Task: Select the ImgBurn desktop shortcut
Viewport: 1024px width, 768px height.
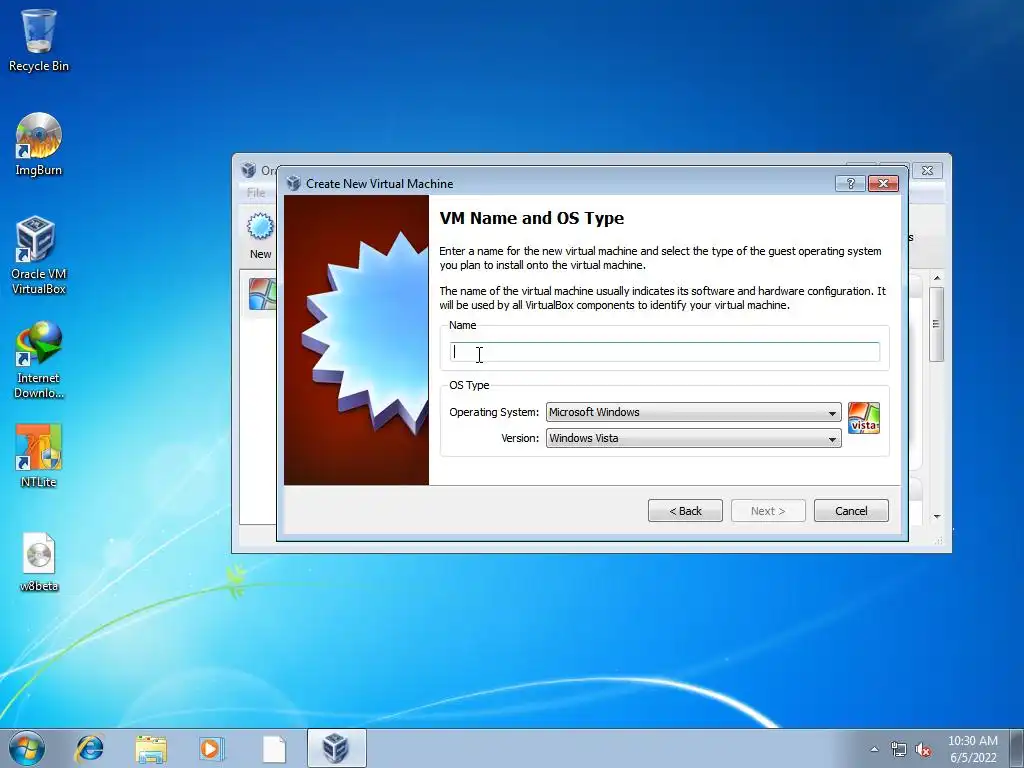Action: [39, 144]
